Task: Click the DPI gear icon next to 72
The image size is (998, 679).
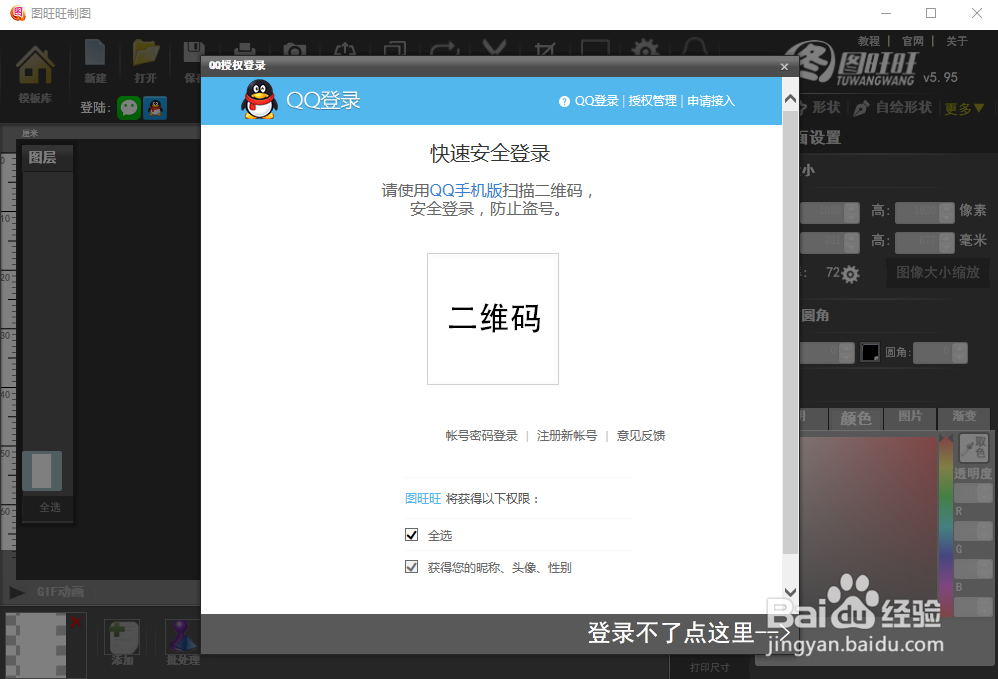Action: coord(850,274)
